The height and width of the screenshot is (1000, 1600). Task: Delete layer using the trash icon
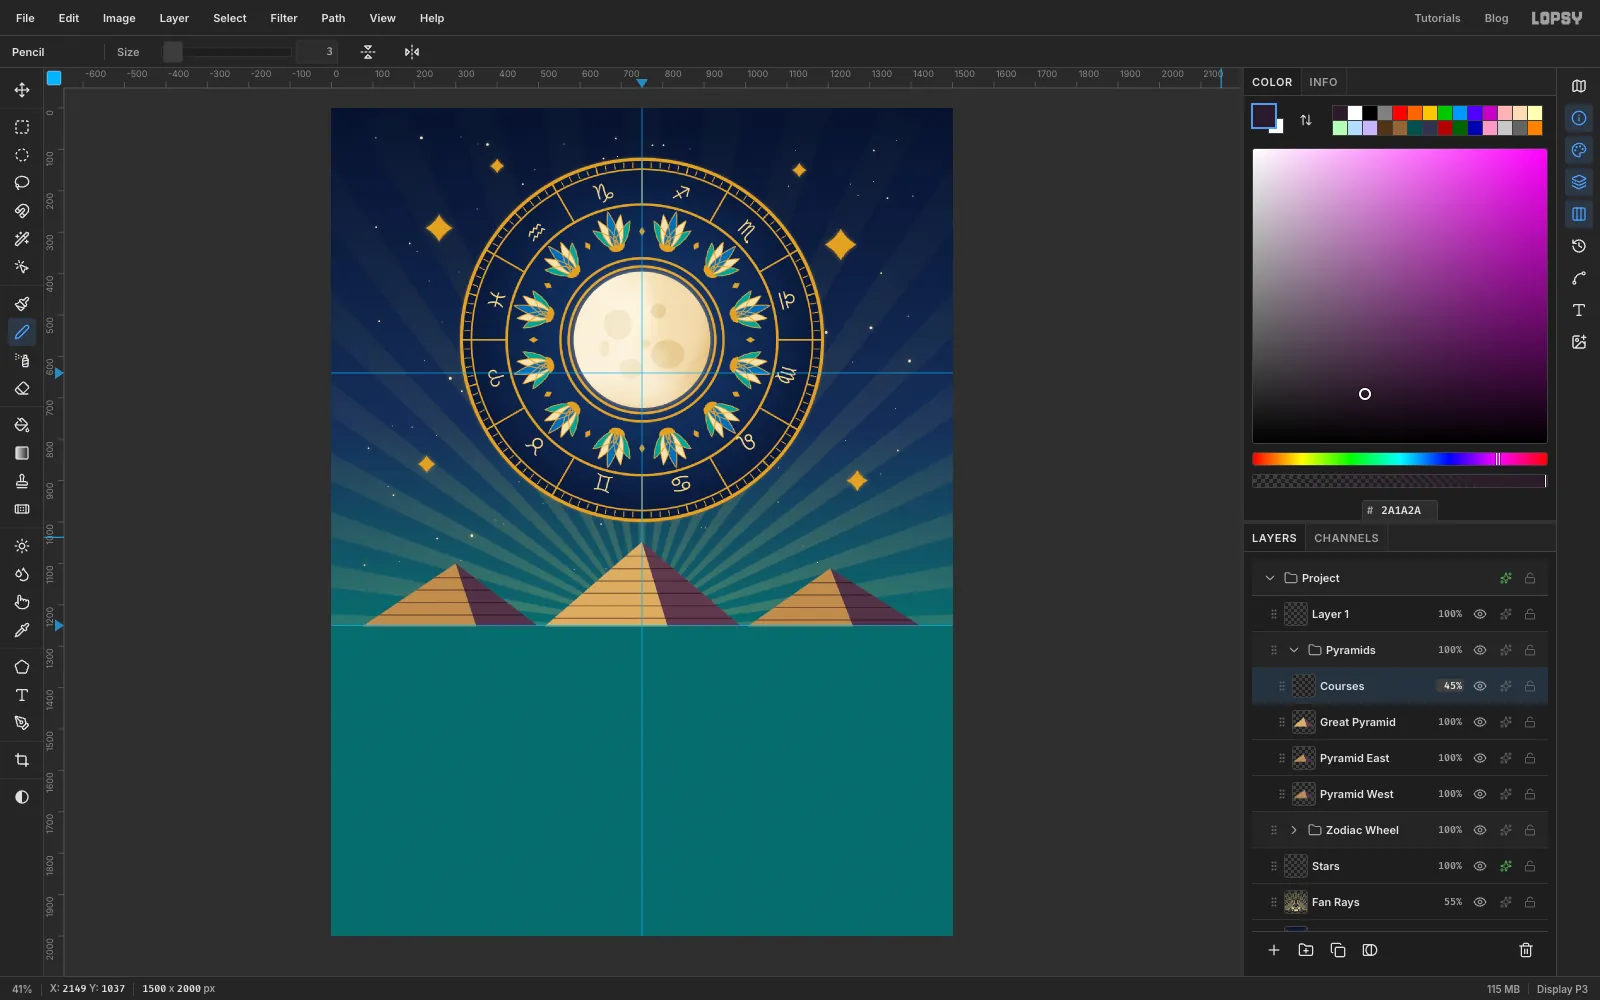point(1526,950)
